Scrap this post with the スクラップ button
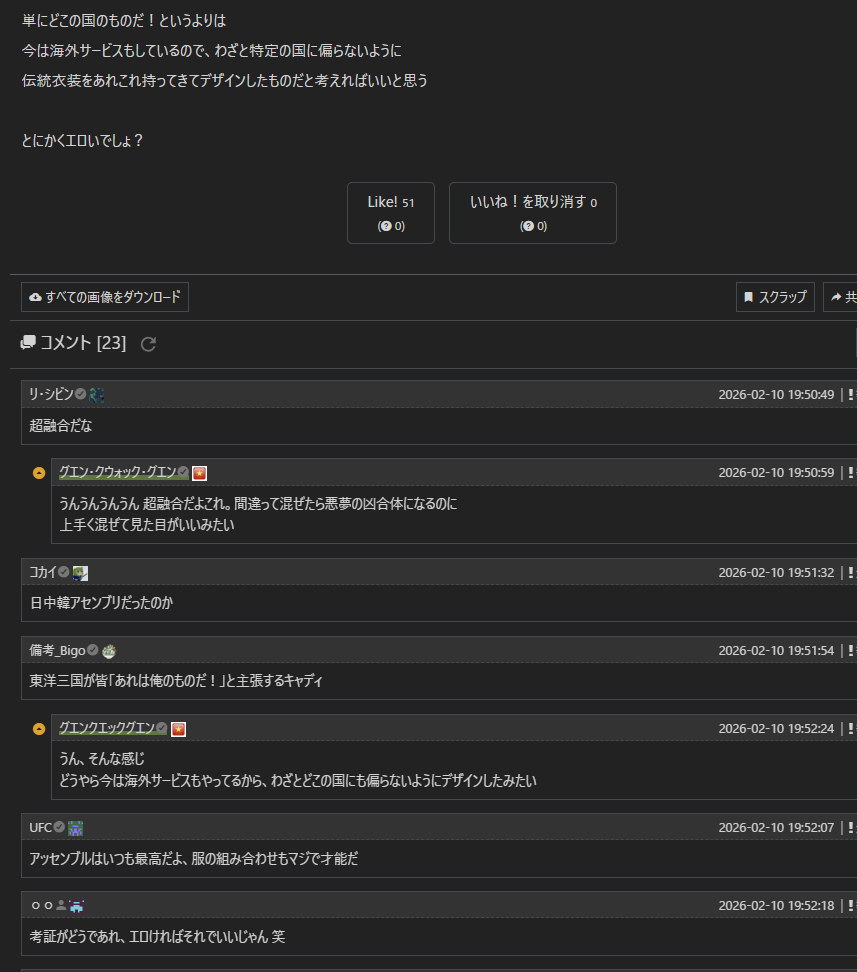This screenshot has width=857, height=972. 775,297
